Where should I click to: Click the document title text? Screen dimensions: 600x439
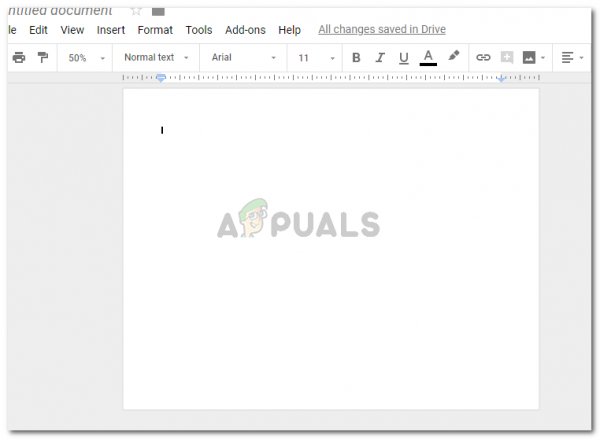point(60,11)
